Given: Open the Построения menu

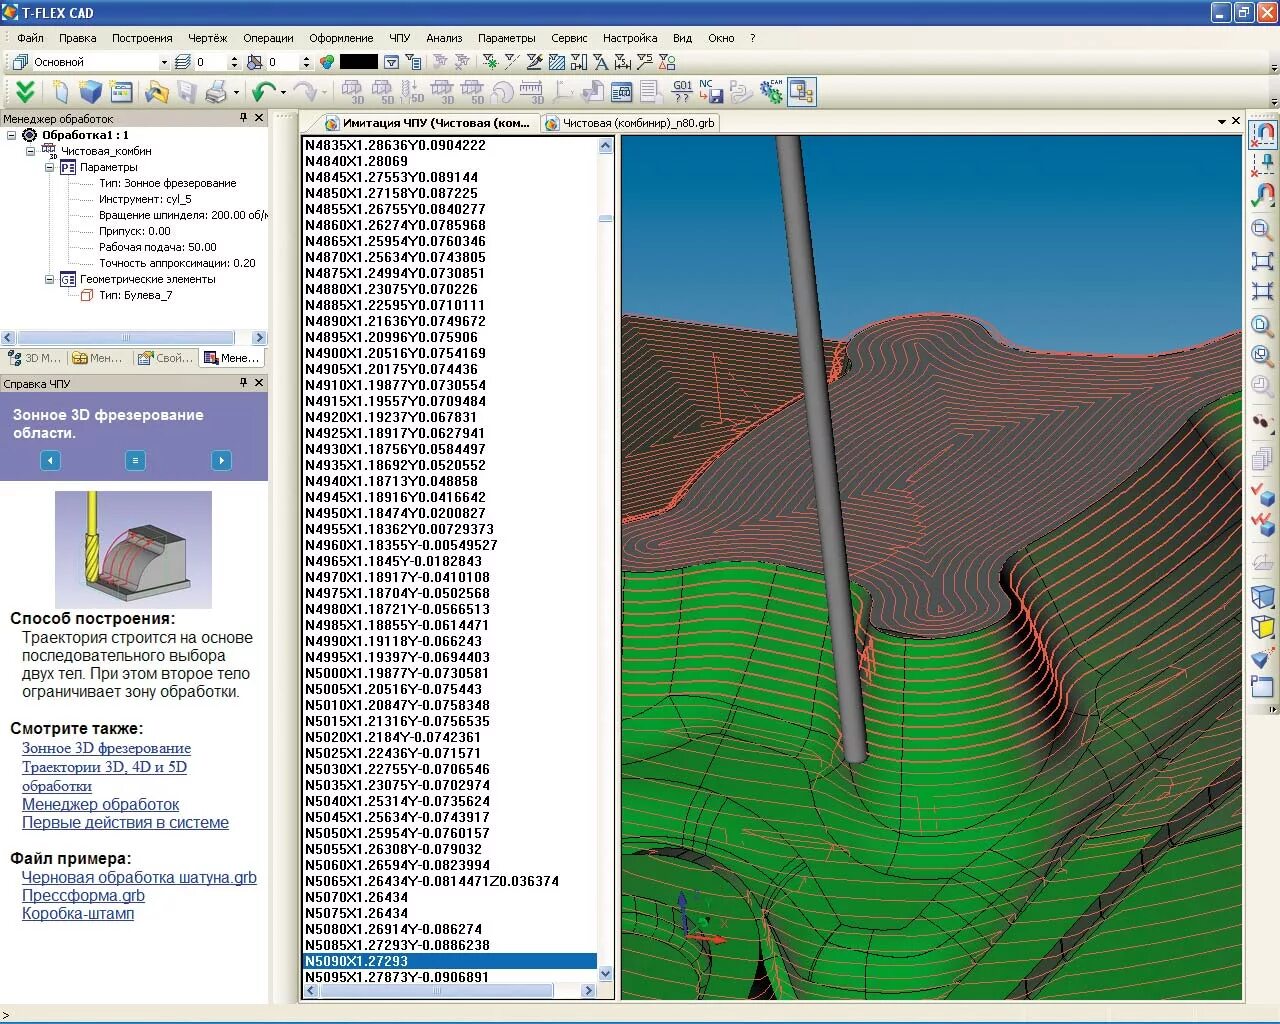Looking at the screenshot, I should tap(142, 38).
